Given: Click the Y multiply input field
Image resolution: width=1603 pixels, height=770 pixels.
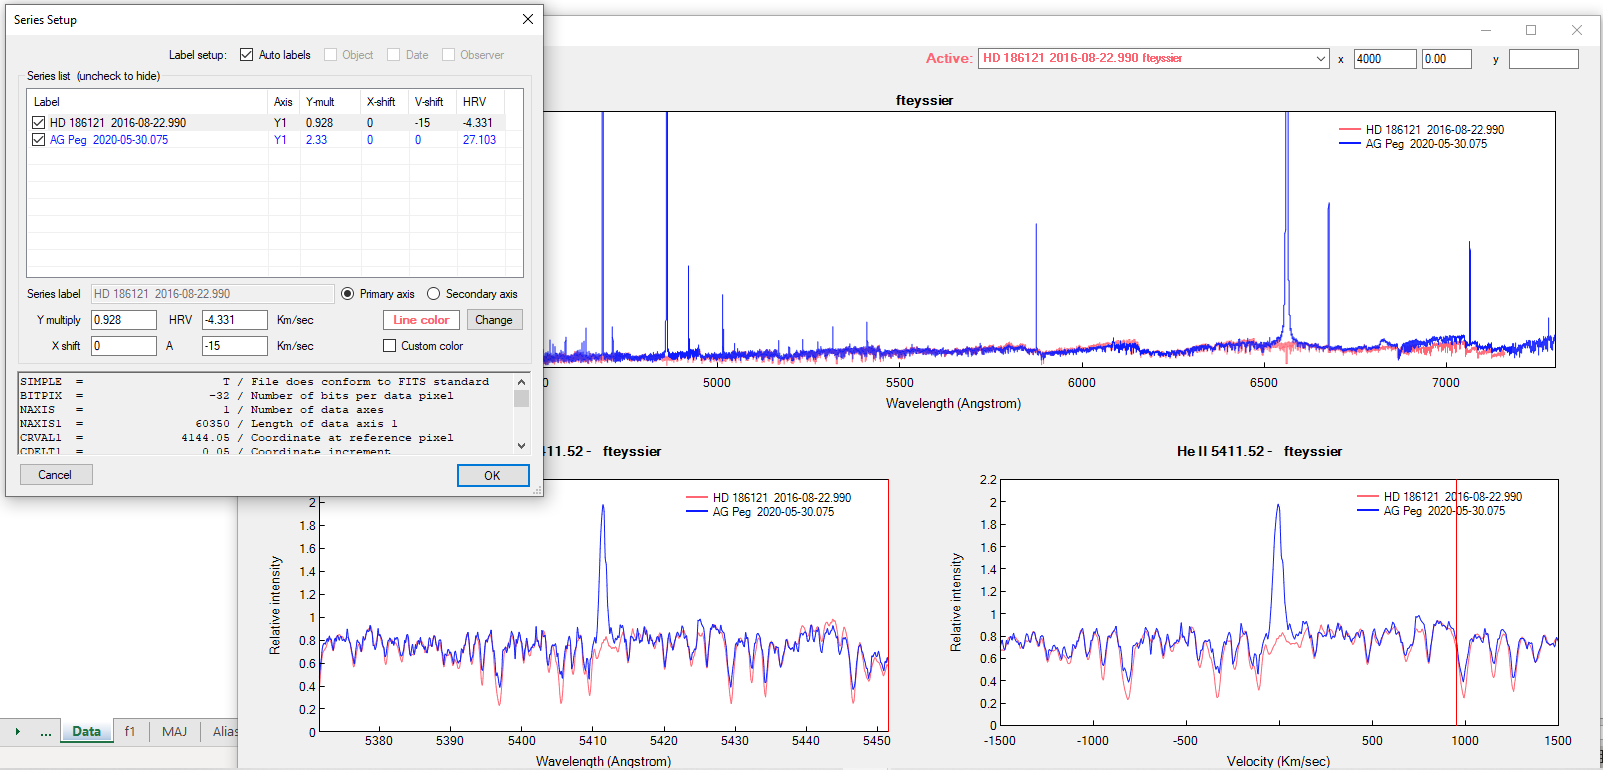Looking at the screenshot, I should coord(124,320).
